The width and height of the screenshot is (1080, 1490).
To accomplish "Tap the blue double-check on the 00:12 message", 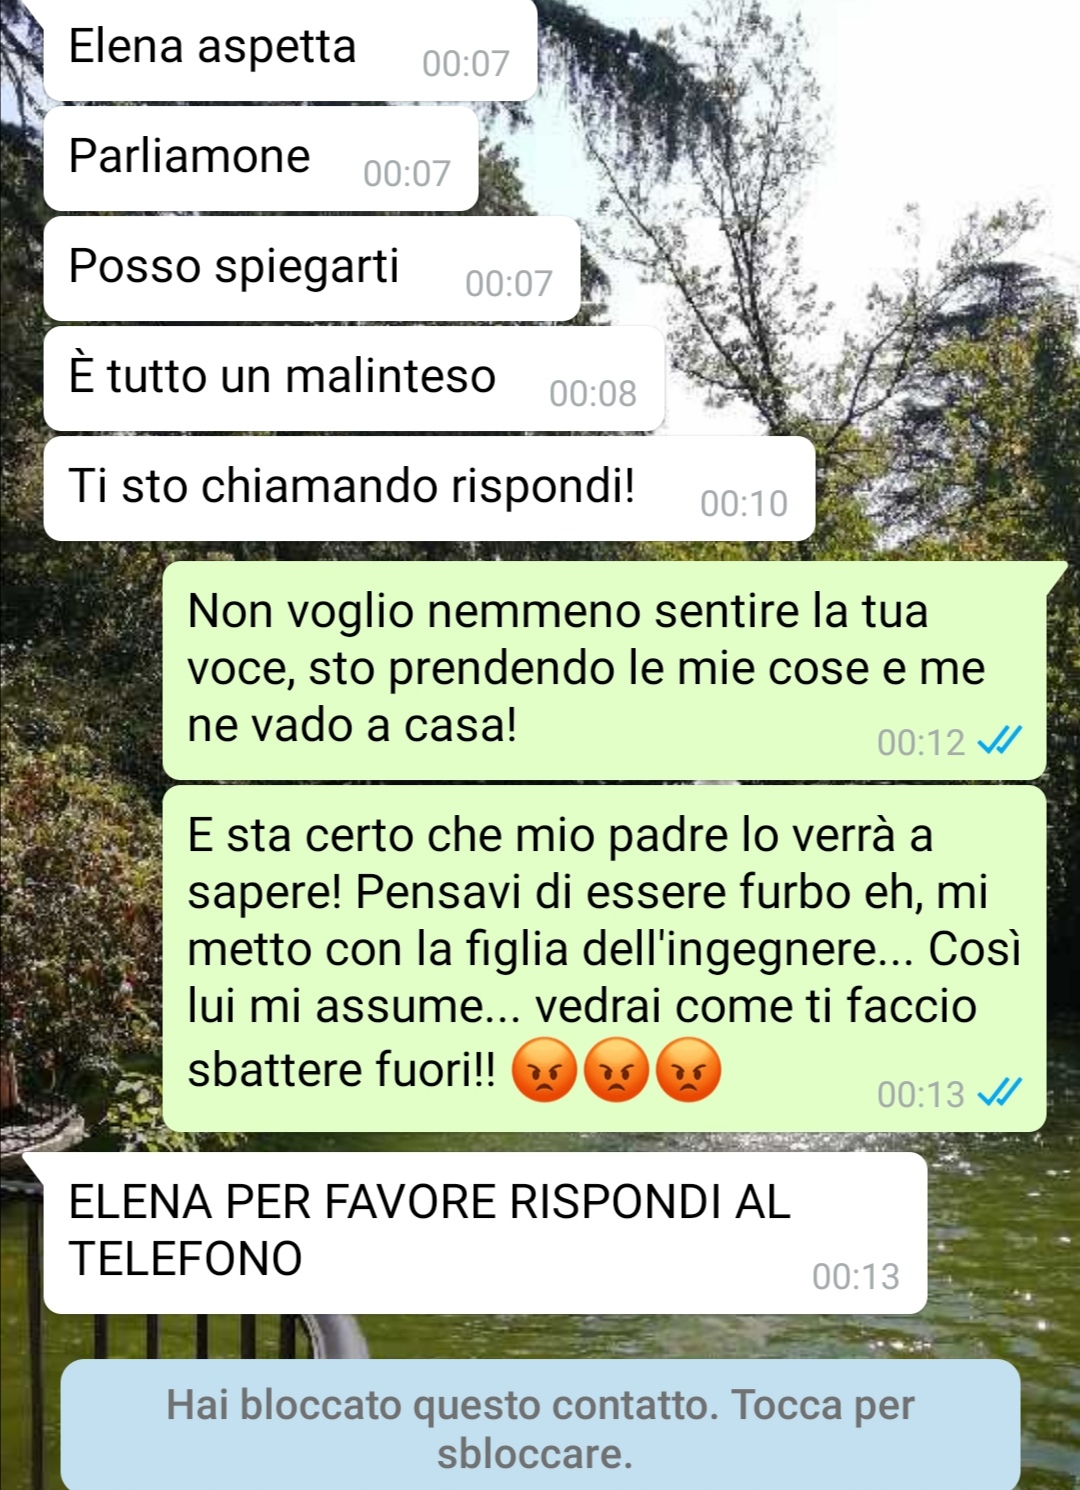I will (999, 741).
